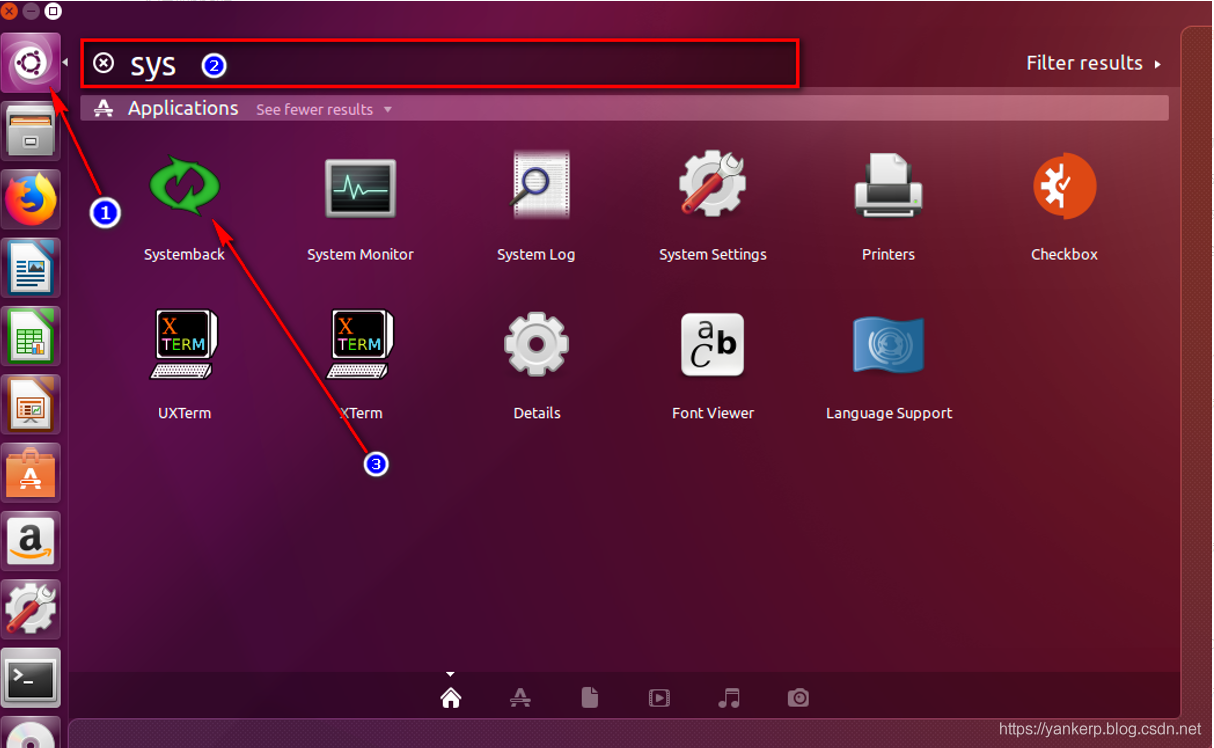The height and width of the screenshot is (748, 1214).
Task: Launch XTerm terminal
Action: coord(360,344)
